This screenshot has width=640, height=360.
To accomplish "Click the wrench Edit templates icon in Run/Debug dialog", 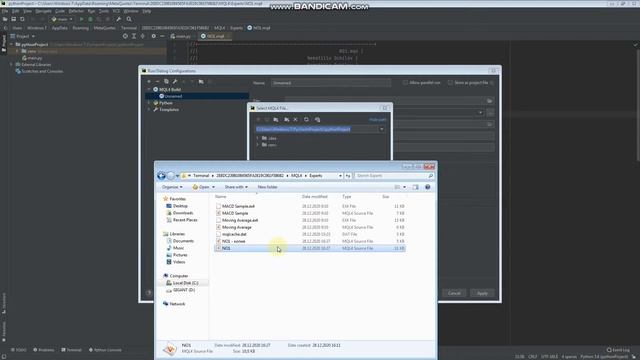I will 175,82.
